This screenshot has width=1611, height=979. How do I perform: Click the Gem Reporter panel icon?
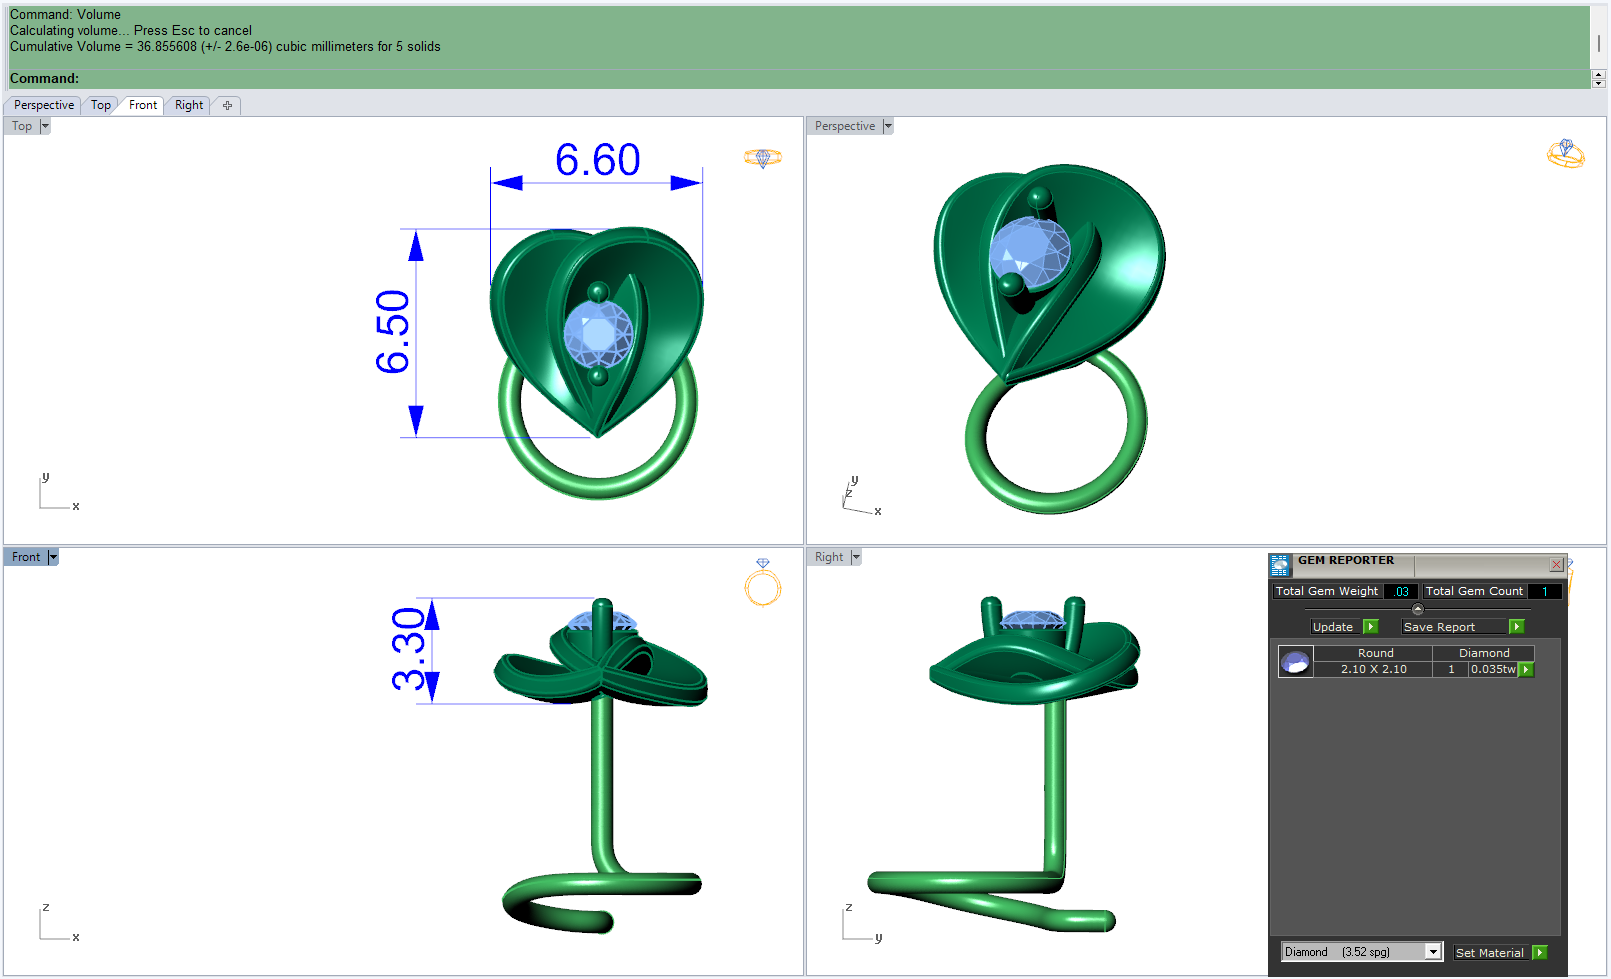tap(1280, 566)
